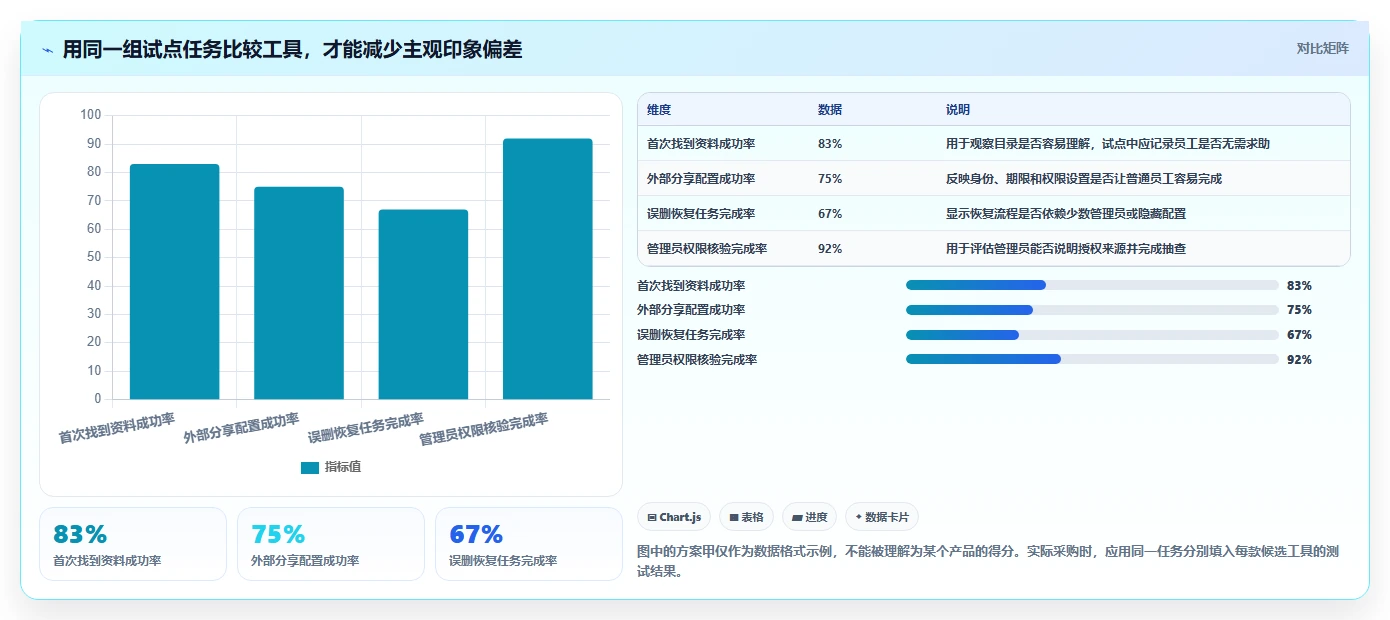Click description starting 反映身份、期限和权限设置
1390x620 pixels.
(x=1084, y=179)
